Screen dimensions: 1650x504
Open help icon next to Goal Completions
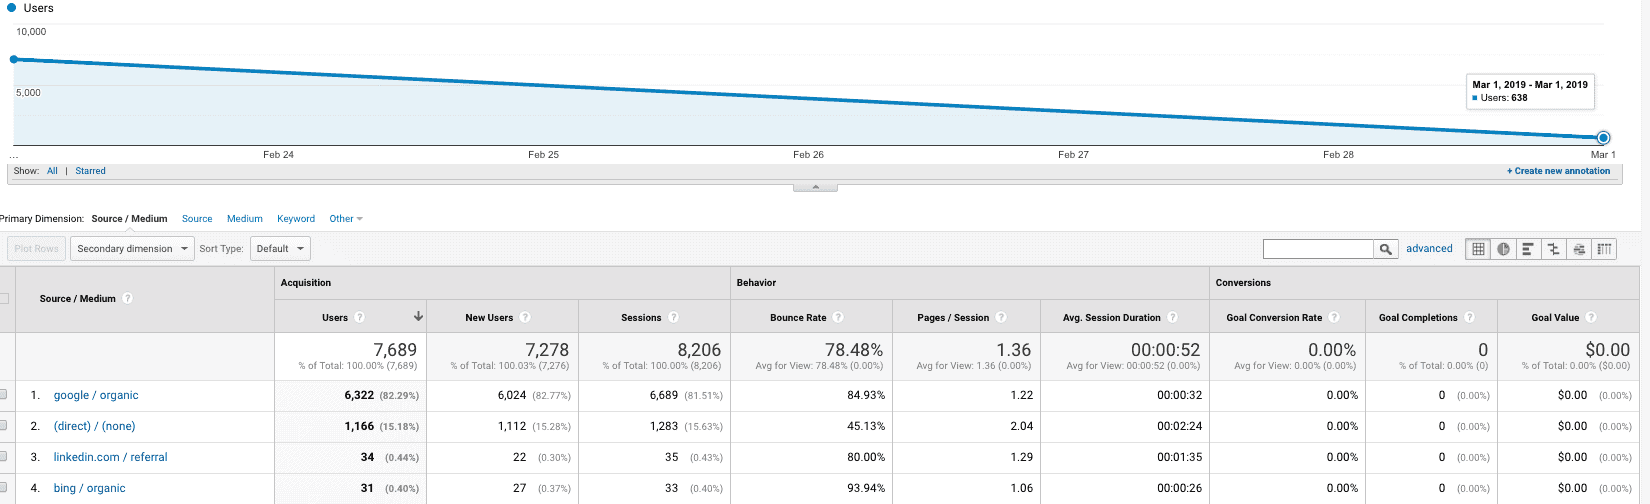click(1470, 317)
